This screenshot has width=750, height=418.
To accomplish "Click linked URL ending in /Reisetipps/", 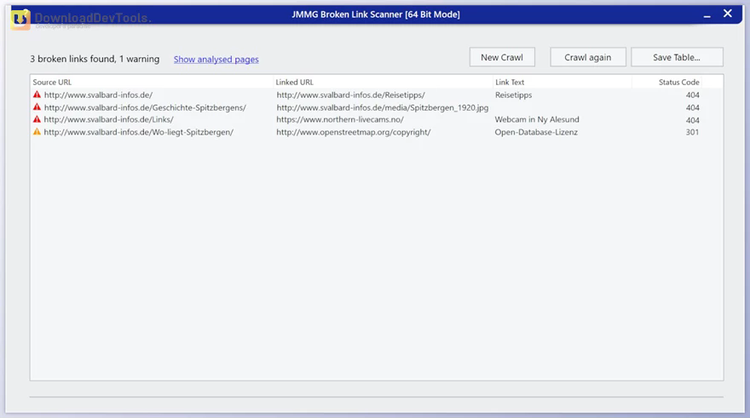I will point(351,95).
